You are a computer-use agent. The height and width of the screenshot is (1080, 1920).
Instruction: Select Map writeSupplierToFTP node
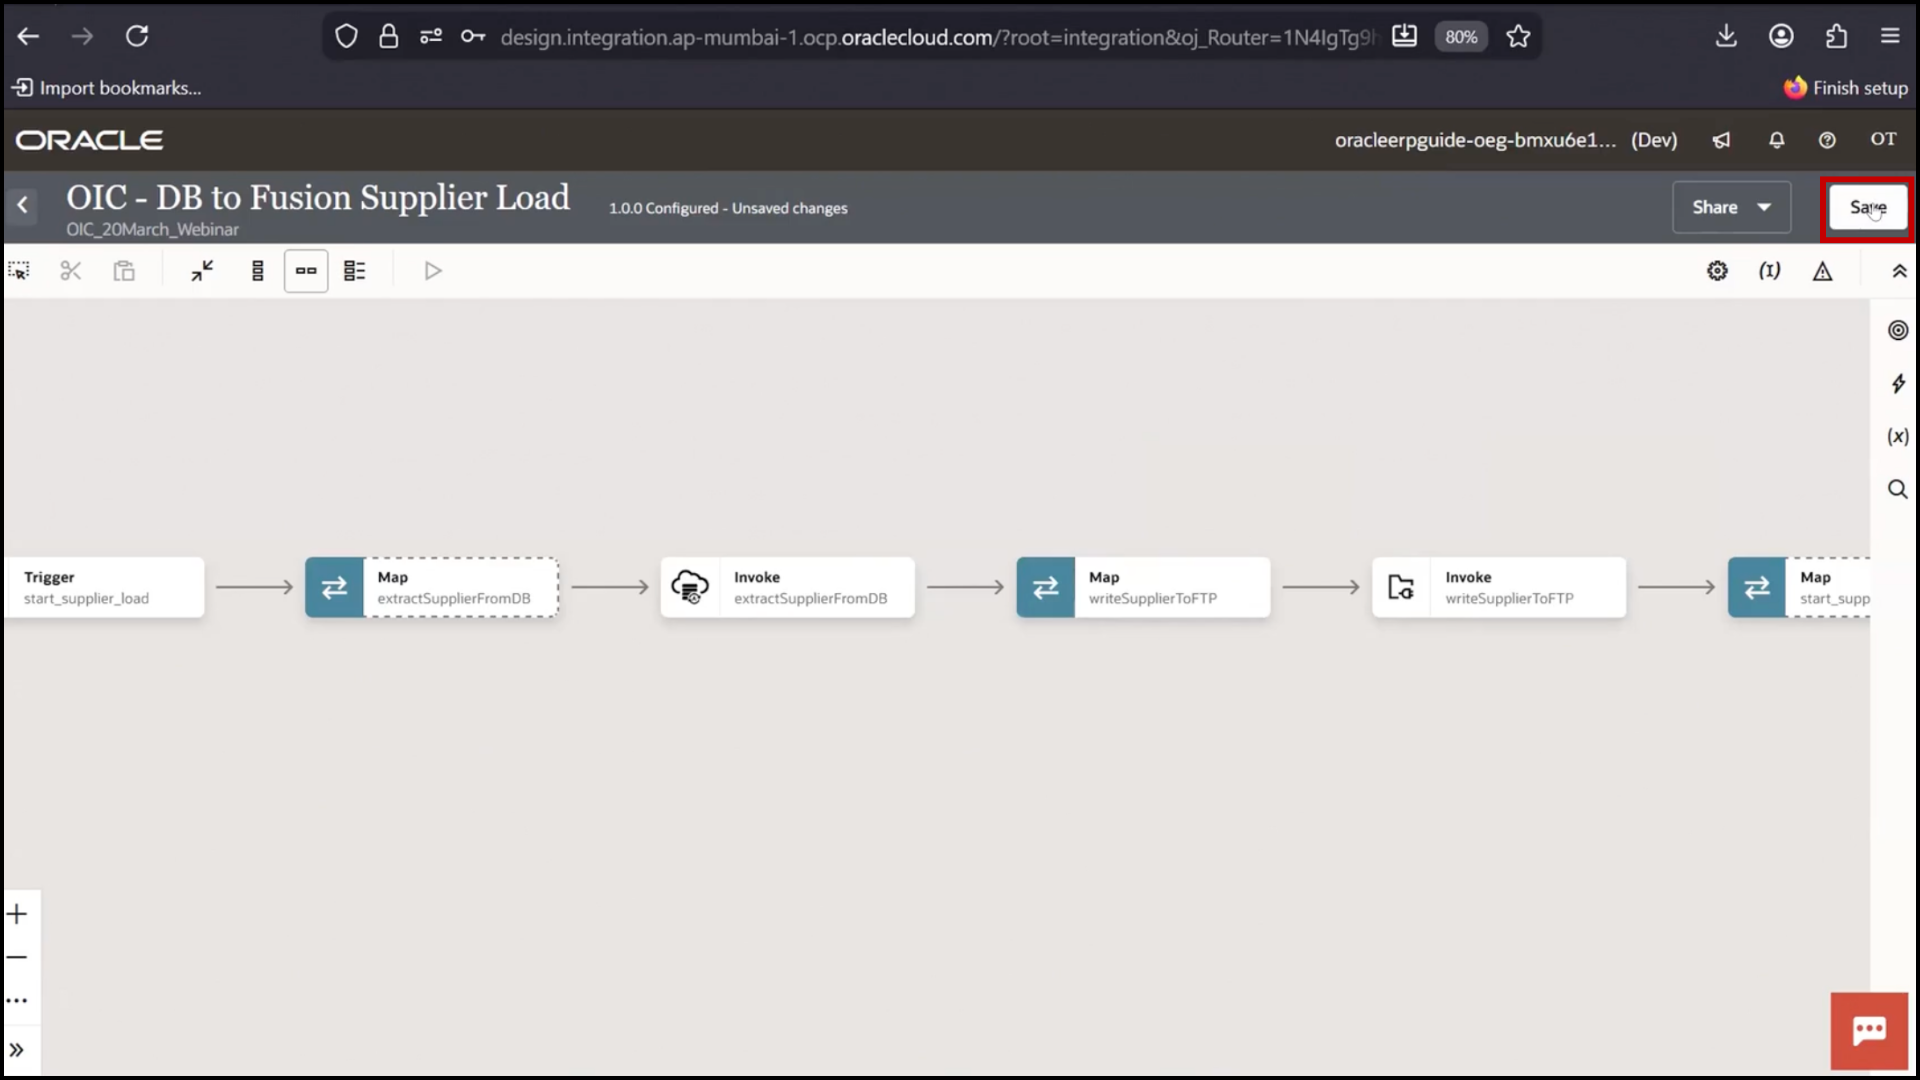coord(1143,587)
